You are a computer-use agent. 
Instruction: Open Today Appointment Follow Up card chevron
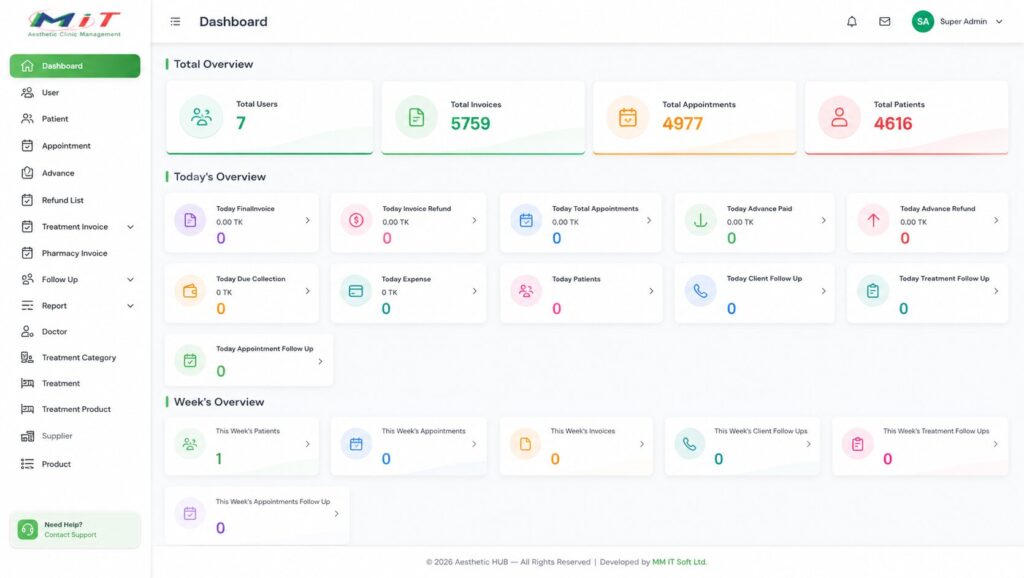click(x=320, y=361)
